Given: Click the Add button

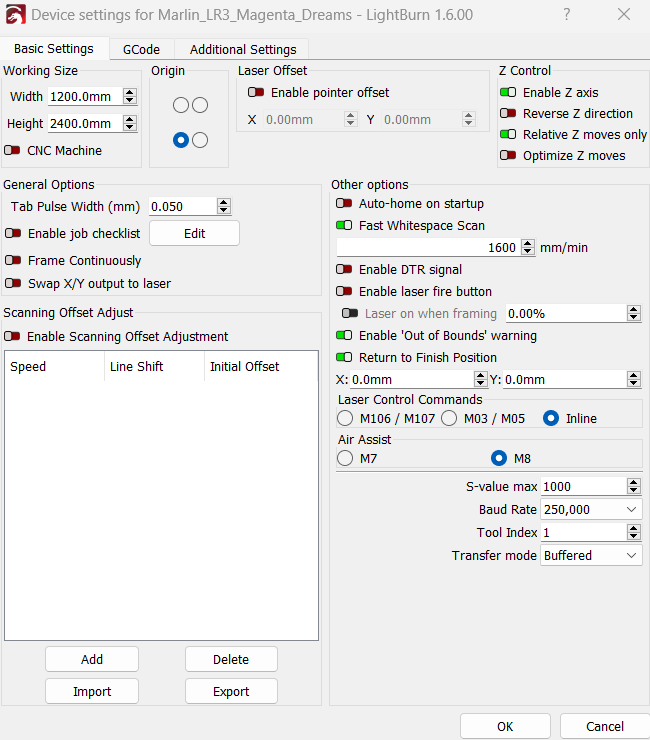Looking at the screenshot, I should point(92,659).
